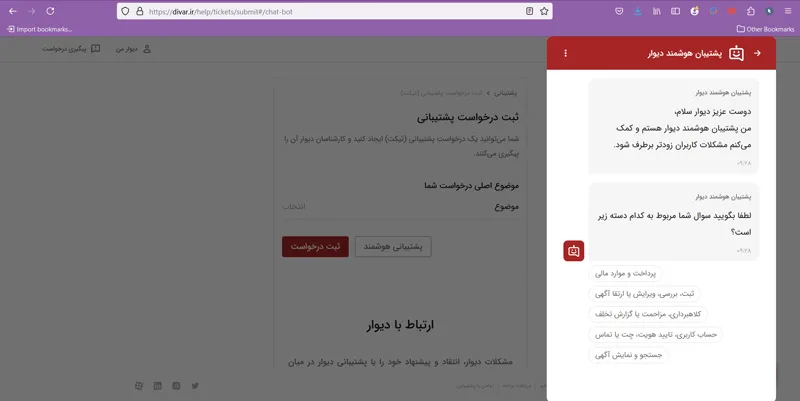Reload the page with the refresh icon
The width and height of the screenshot is (800, 401).
50,11
